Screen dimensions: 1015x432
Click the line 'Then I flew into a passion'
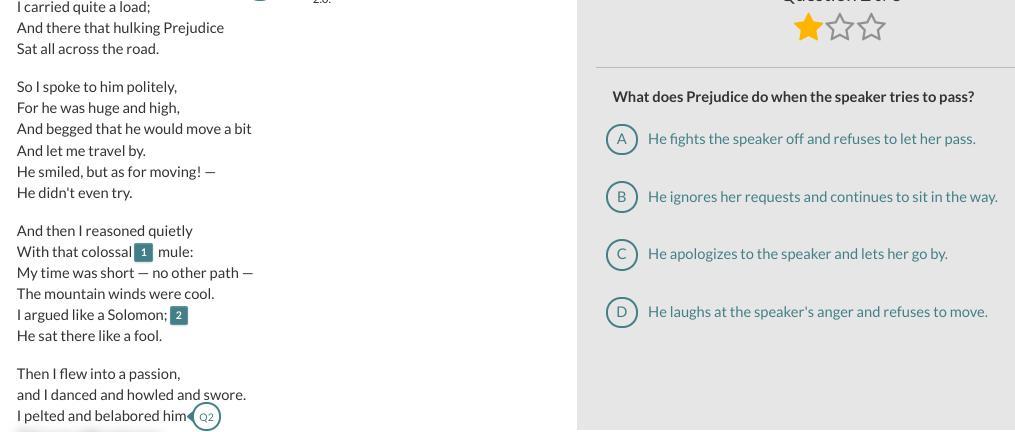click(98, 374)
